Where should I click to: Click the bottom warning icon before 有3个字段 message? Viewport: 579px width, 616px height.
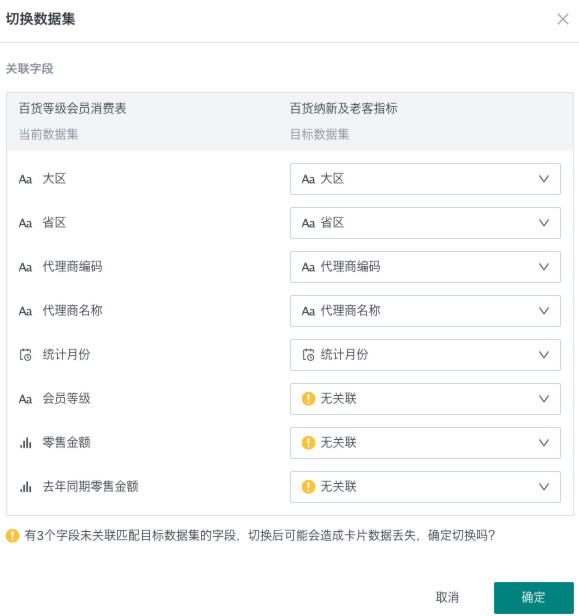tap(13, 535)
